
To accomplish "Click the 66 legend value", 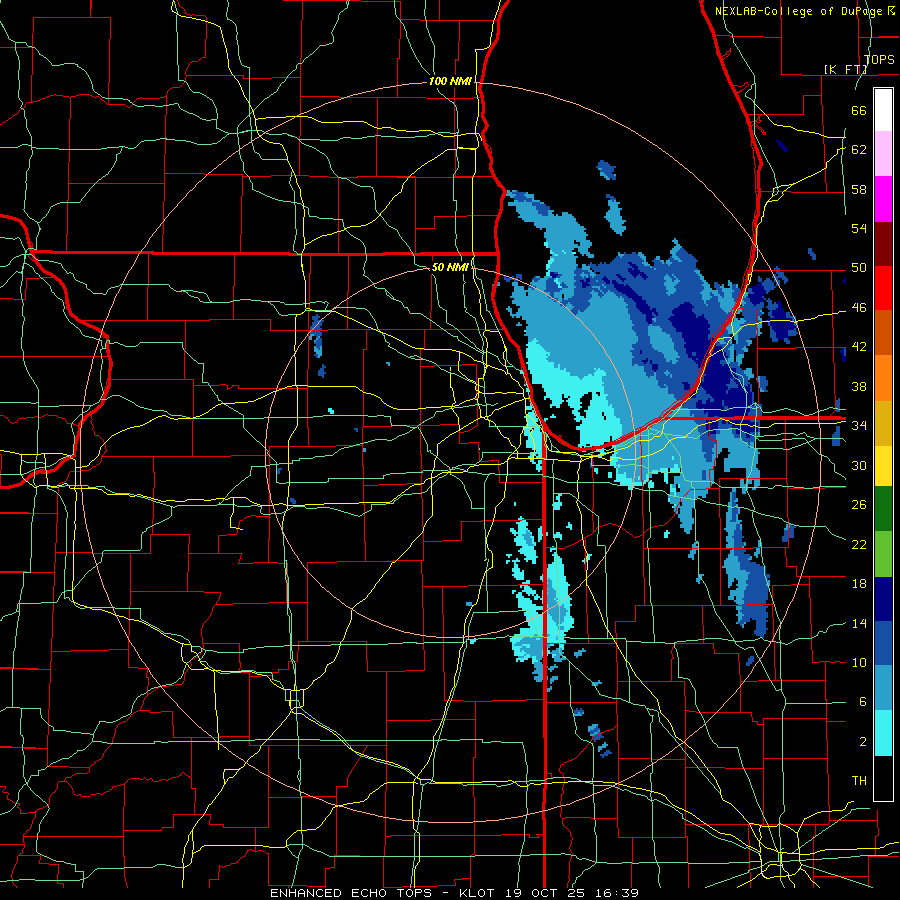I will (859, 110).
